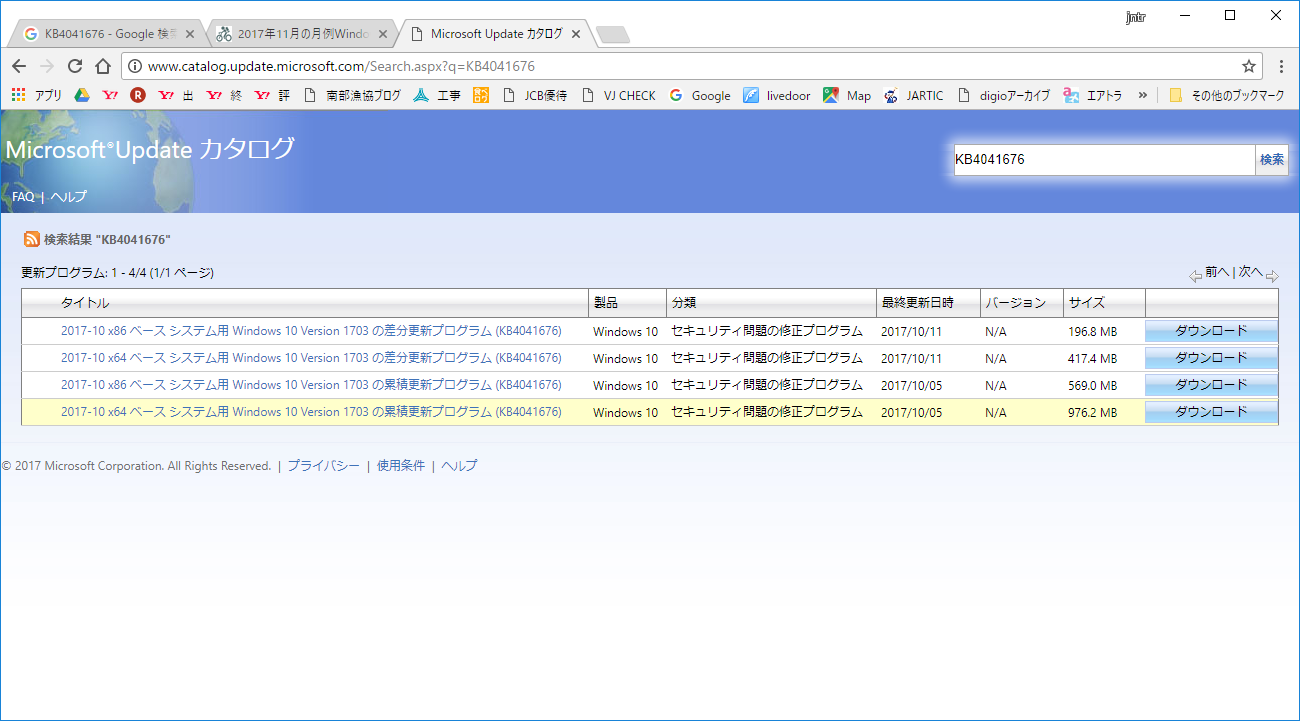View site information icon in address bar

(136, 67)
